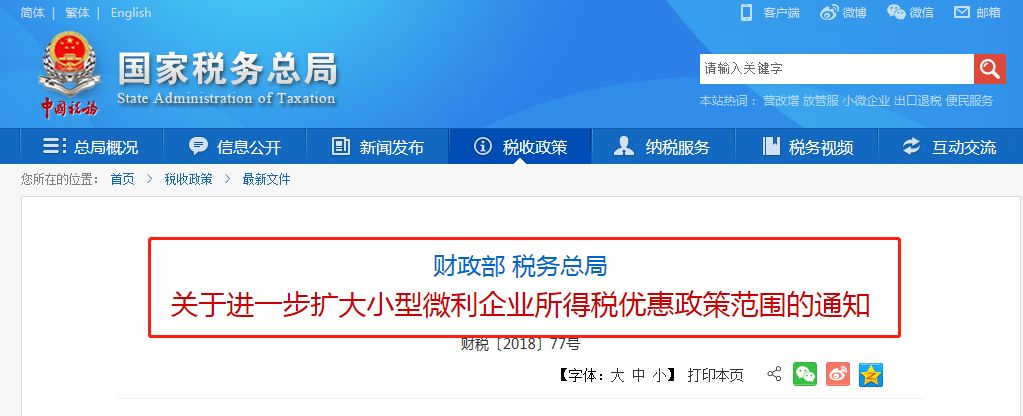The image size is (1023, 416).
Task: Open the mailbox (邮箱) envelope icon
Action: [962, 12]
